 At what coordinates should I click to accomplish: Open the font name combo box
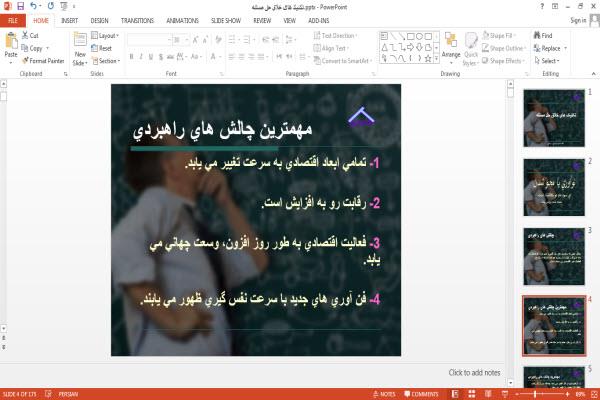click(x=149, y=40)
